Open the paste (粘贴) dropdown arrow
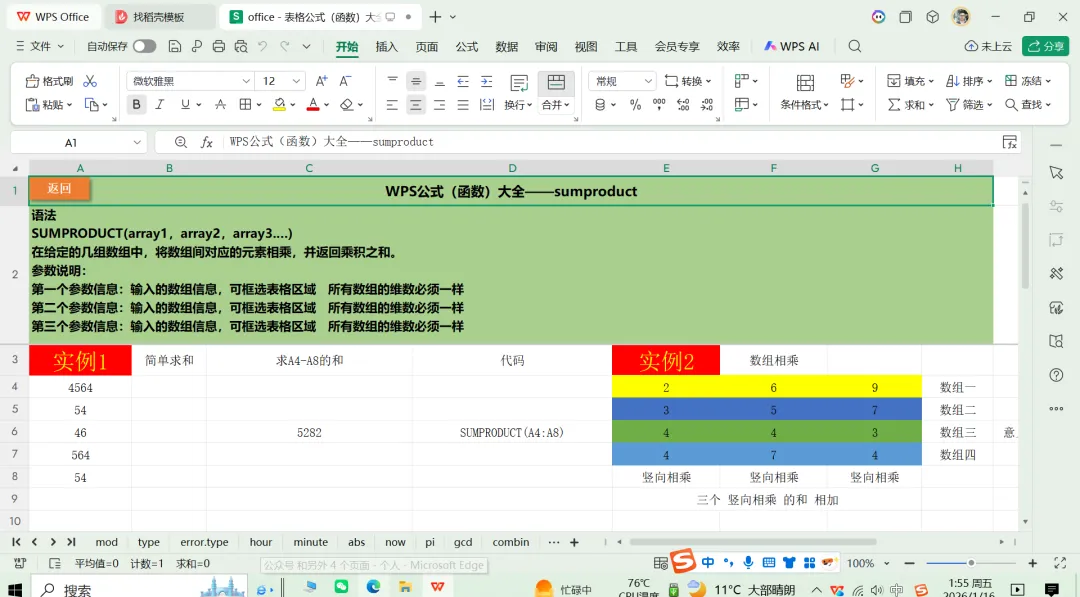Image resolution: width=1080 pixels, height=597 pixels. 70,105
